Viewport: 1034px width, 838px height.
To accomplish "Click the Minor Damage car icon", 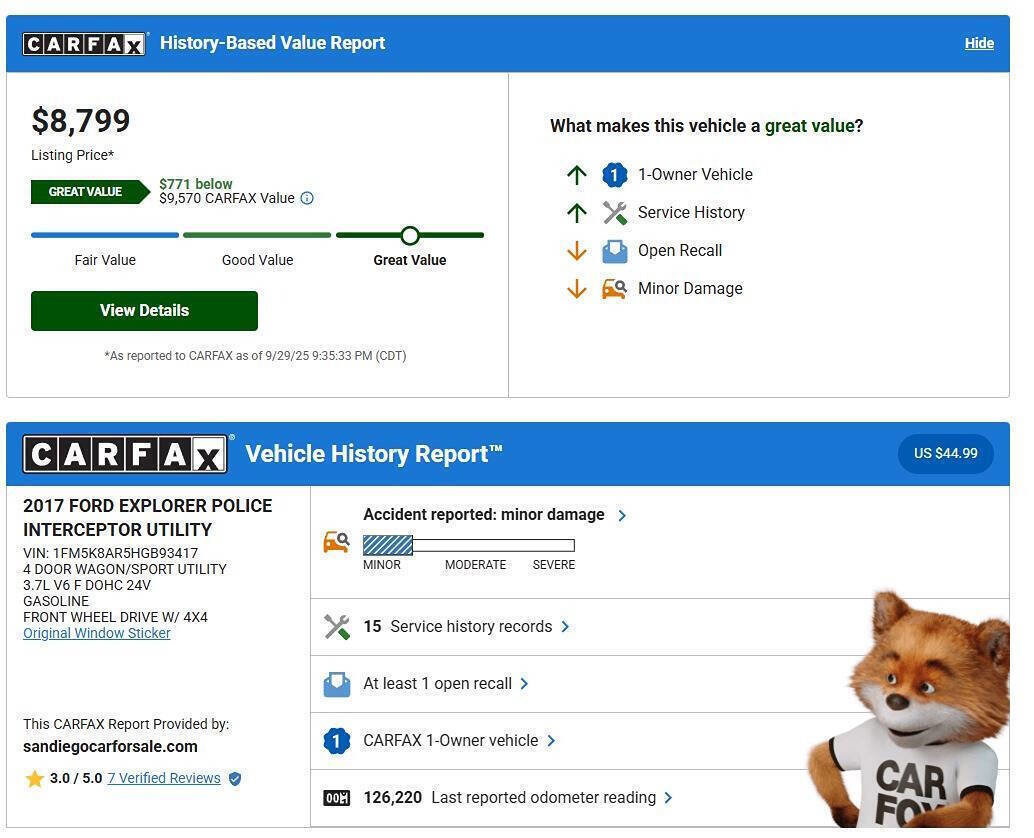I will click(x=614, y=289).
